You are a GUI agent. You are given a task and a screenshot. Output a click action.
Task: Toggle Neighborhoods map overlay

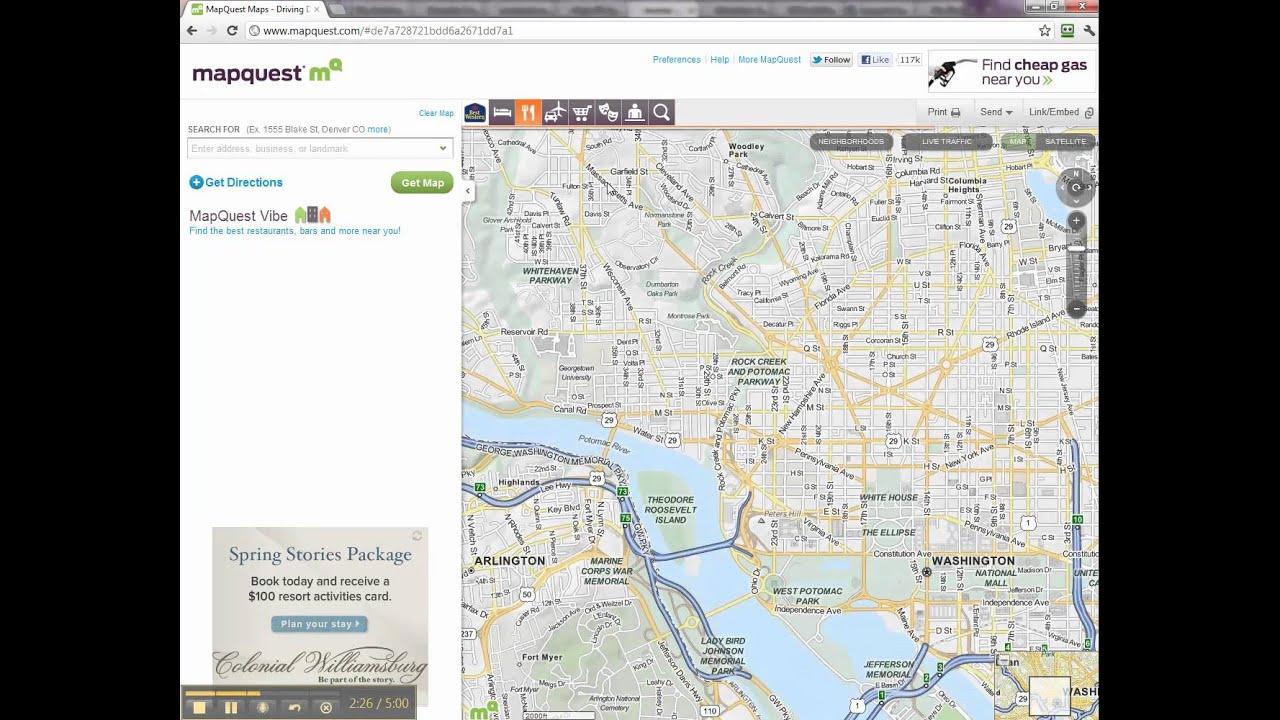coord(851,142)
